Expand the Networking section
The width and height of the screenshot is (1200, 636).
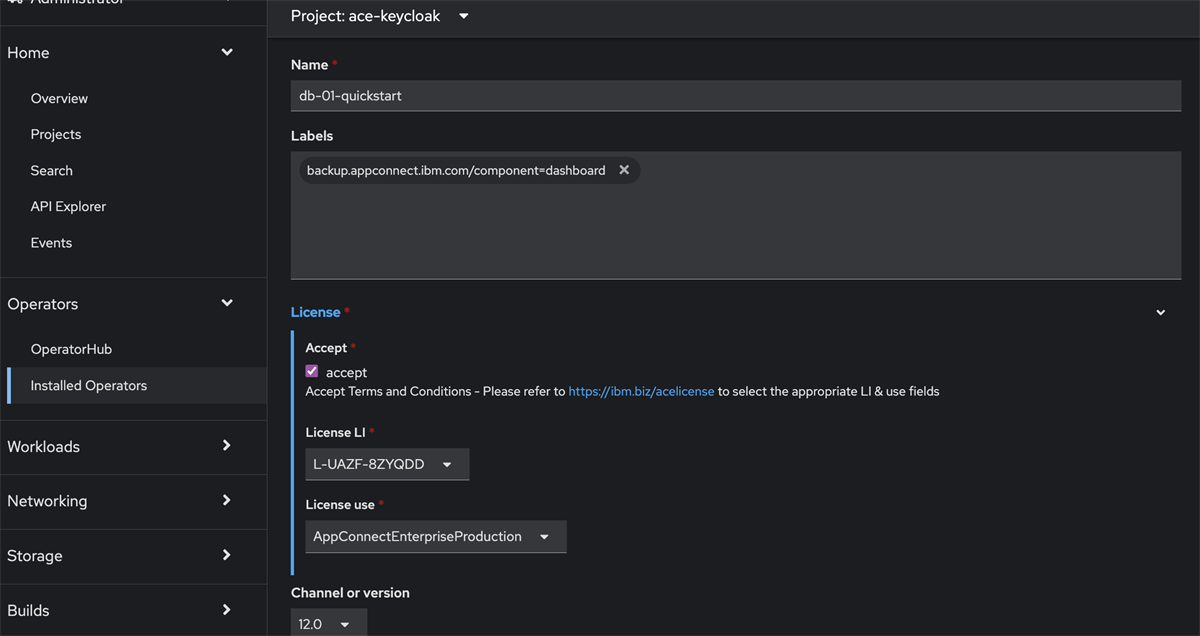click(x=227, y=501)
